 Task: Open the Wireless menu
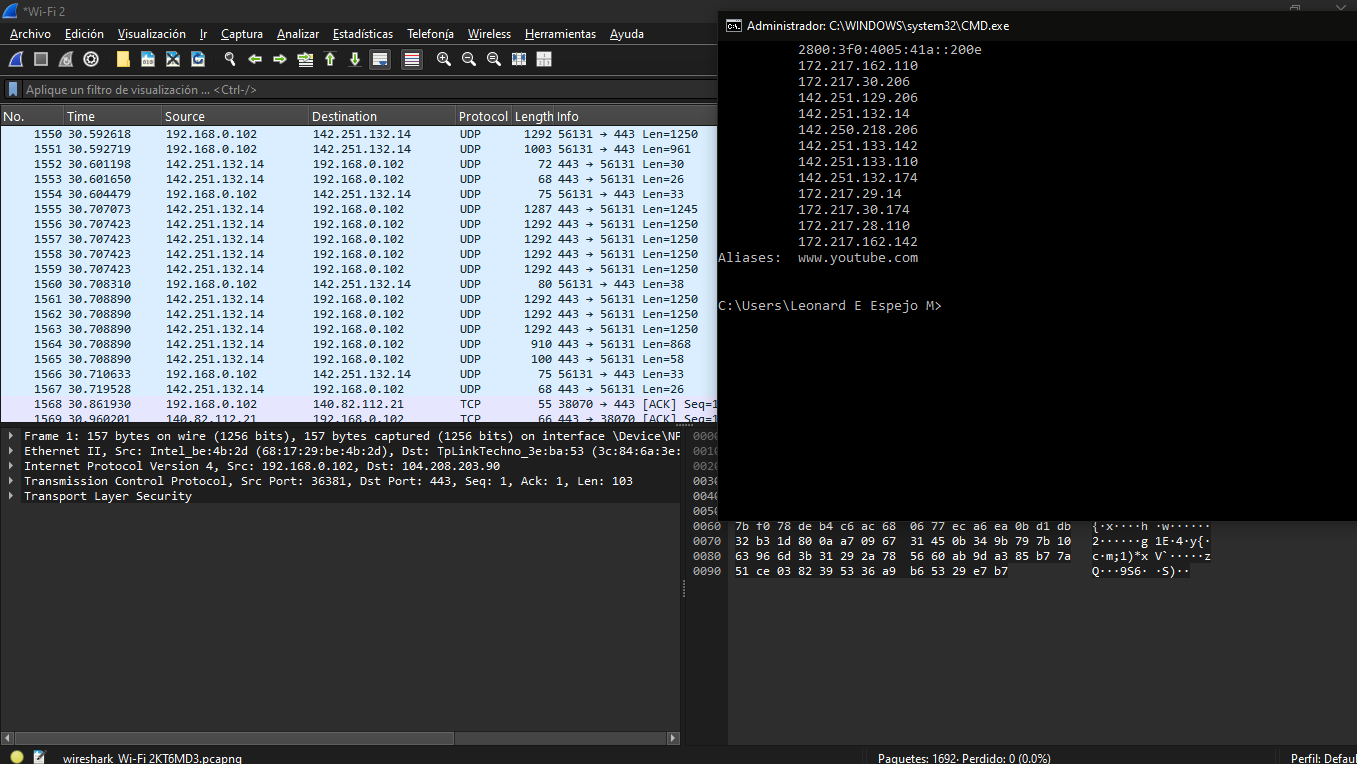[489, 34]
